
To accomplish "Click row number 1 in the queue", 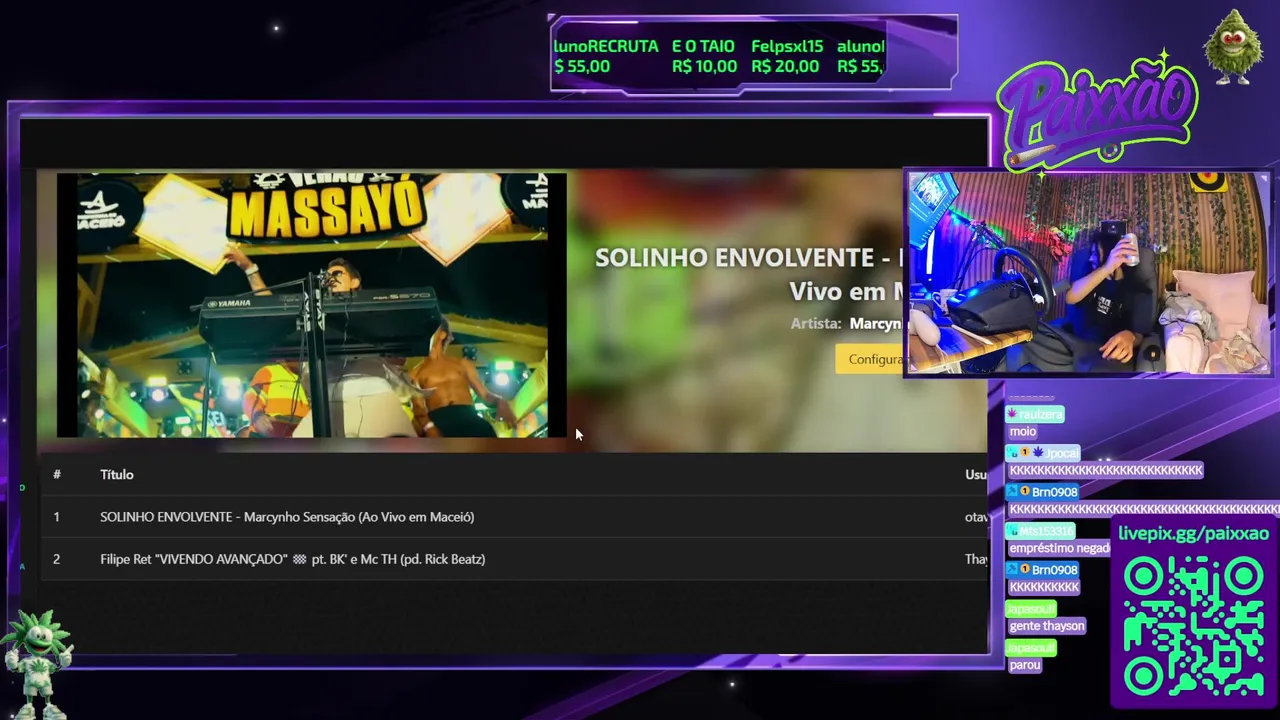I will [x=56, y=517].
